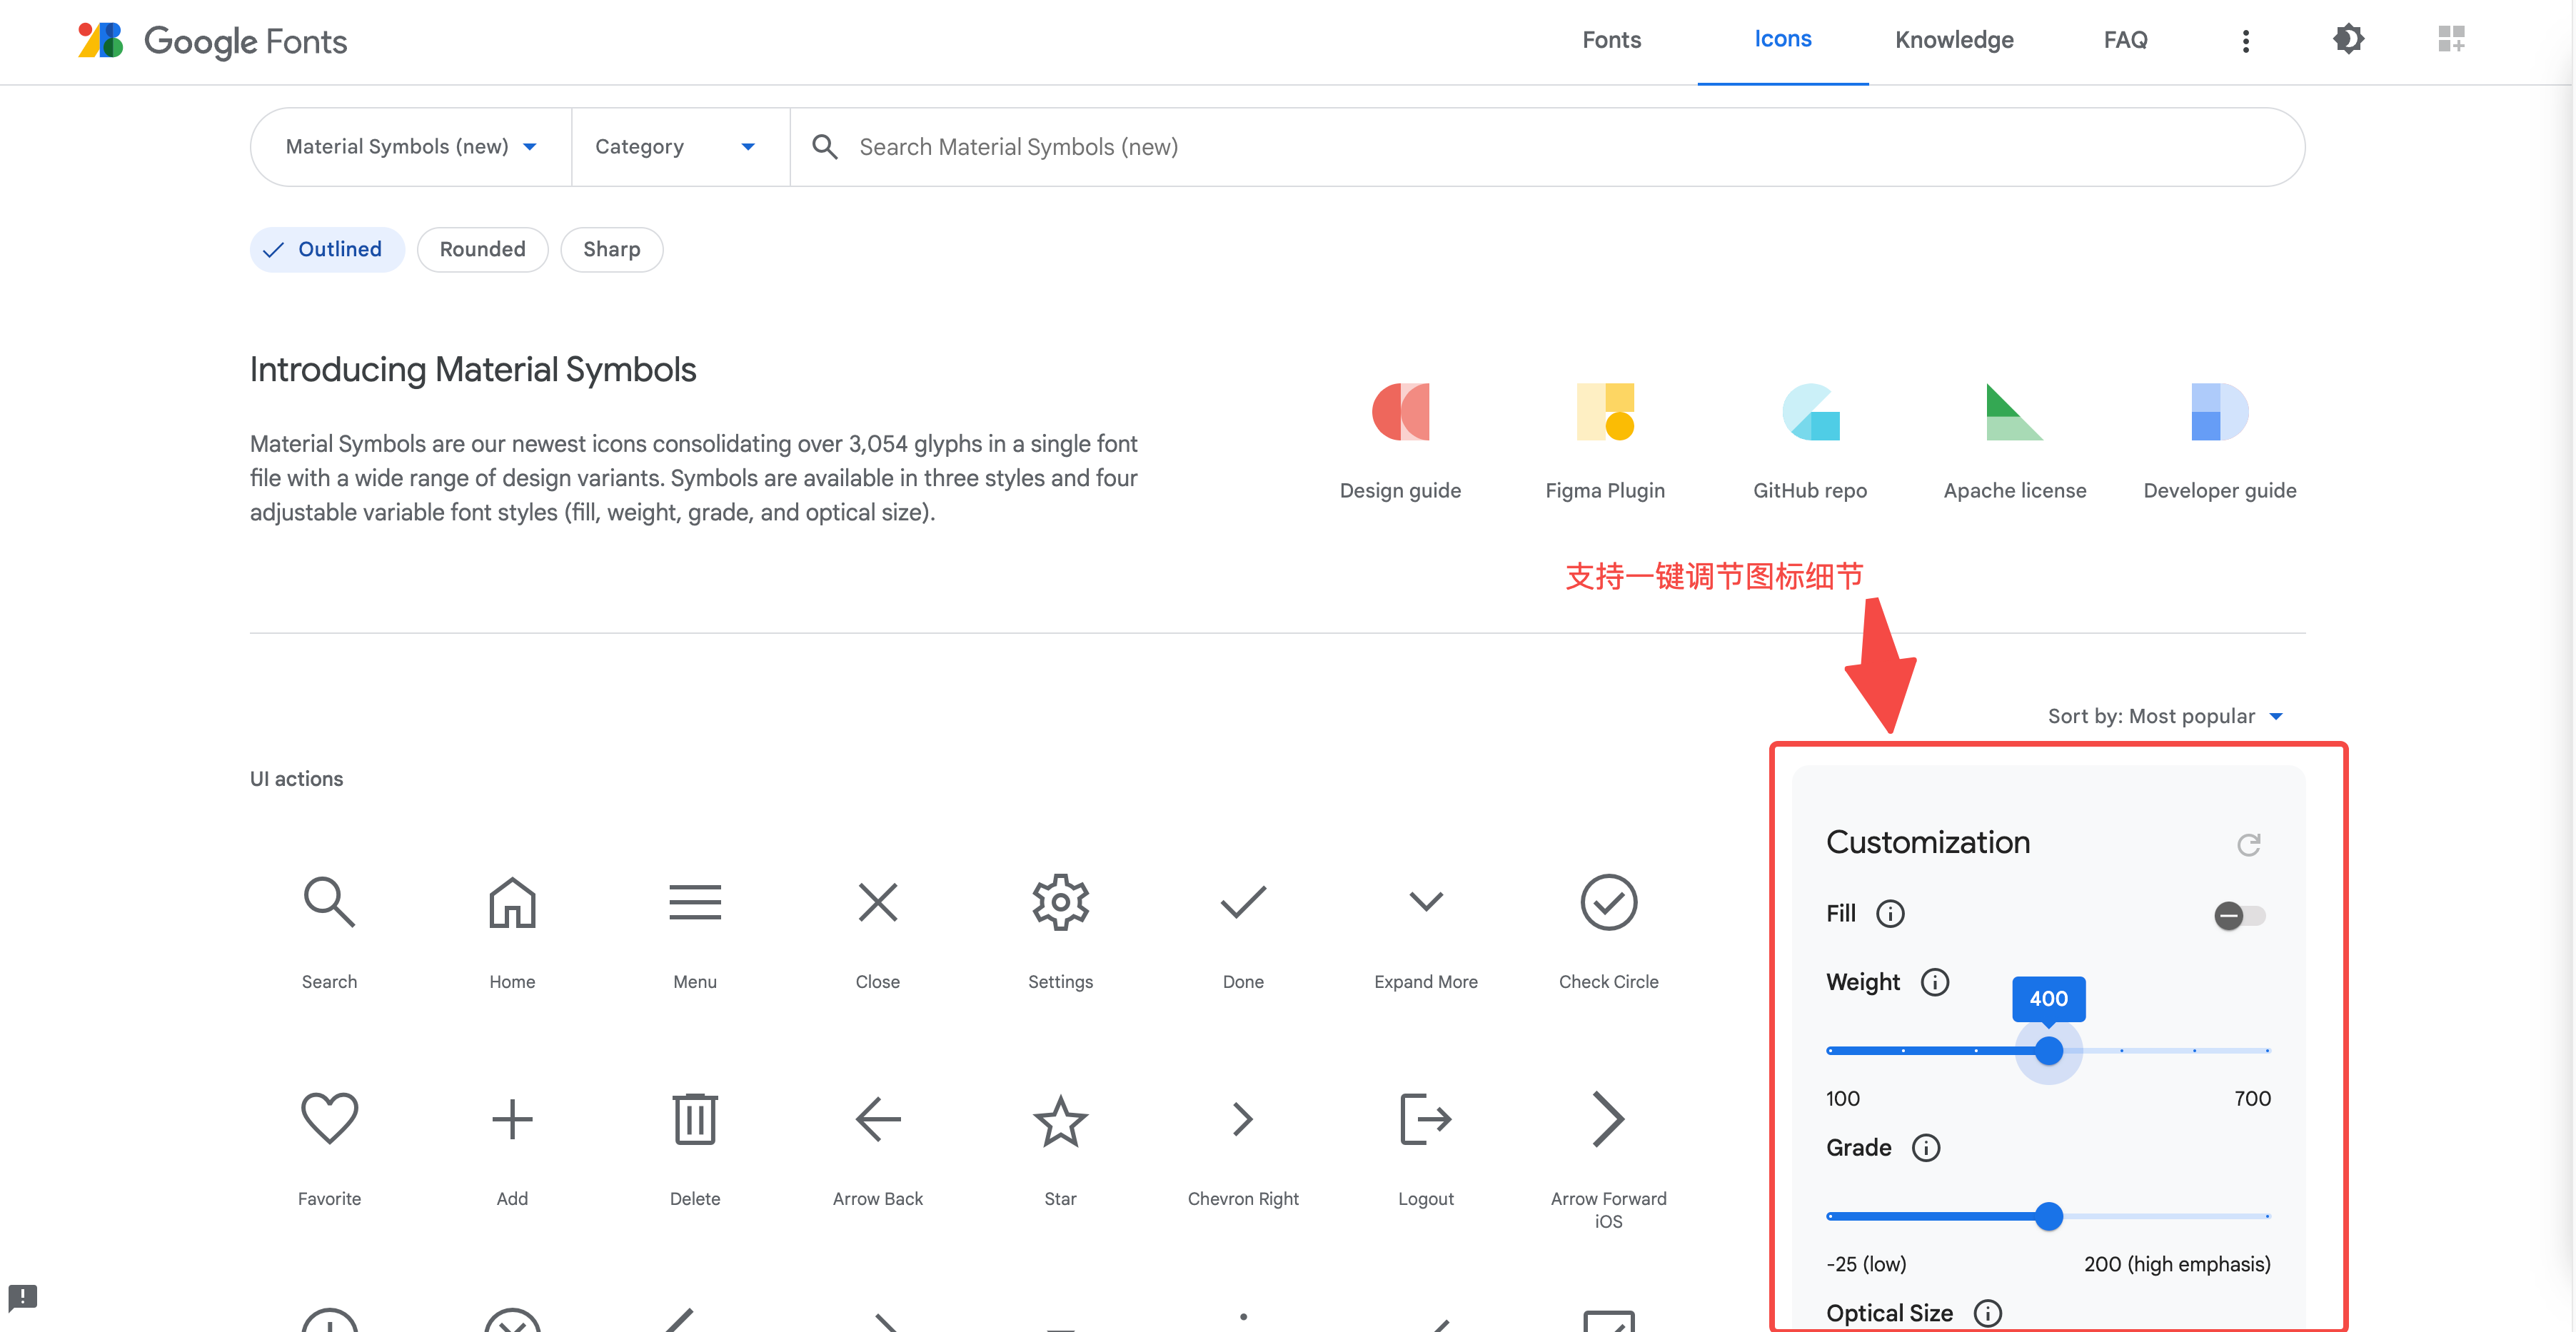Select the Arrow Back icon tile
This screenshot has width=2576, height=1332.
tap(878, 1148)
